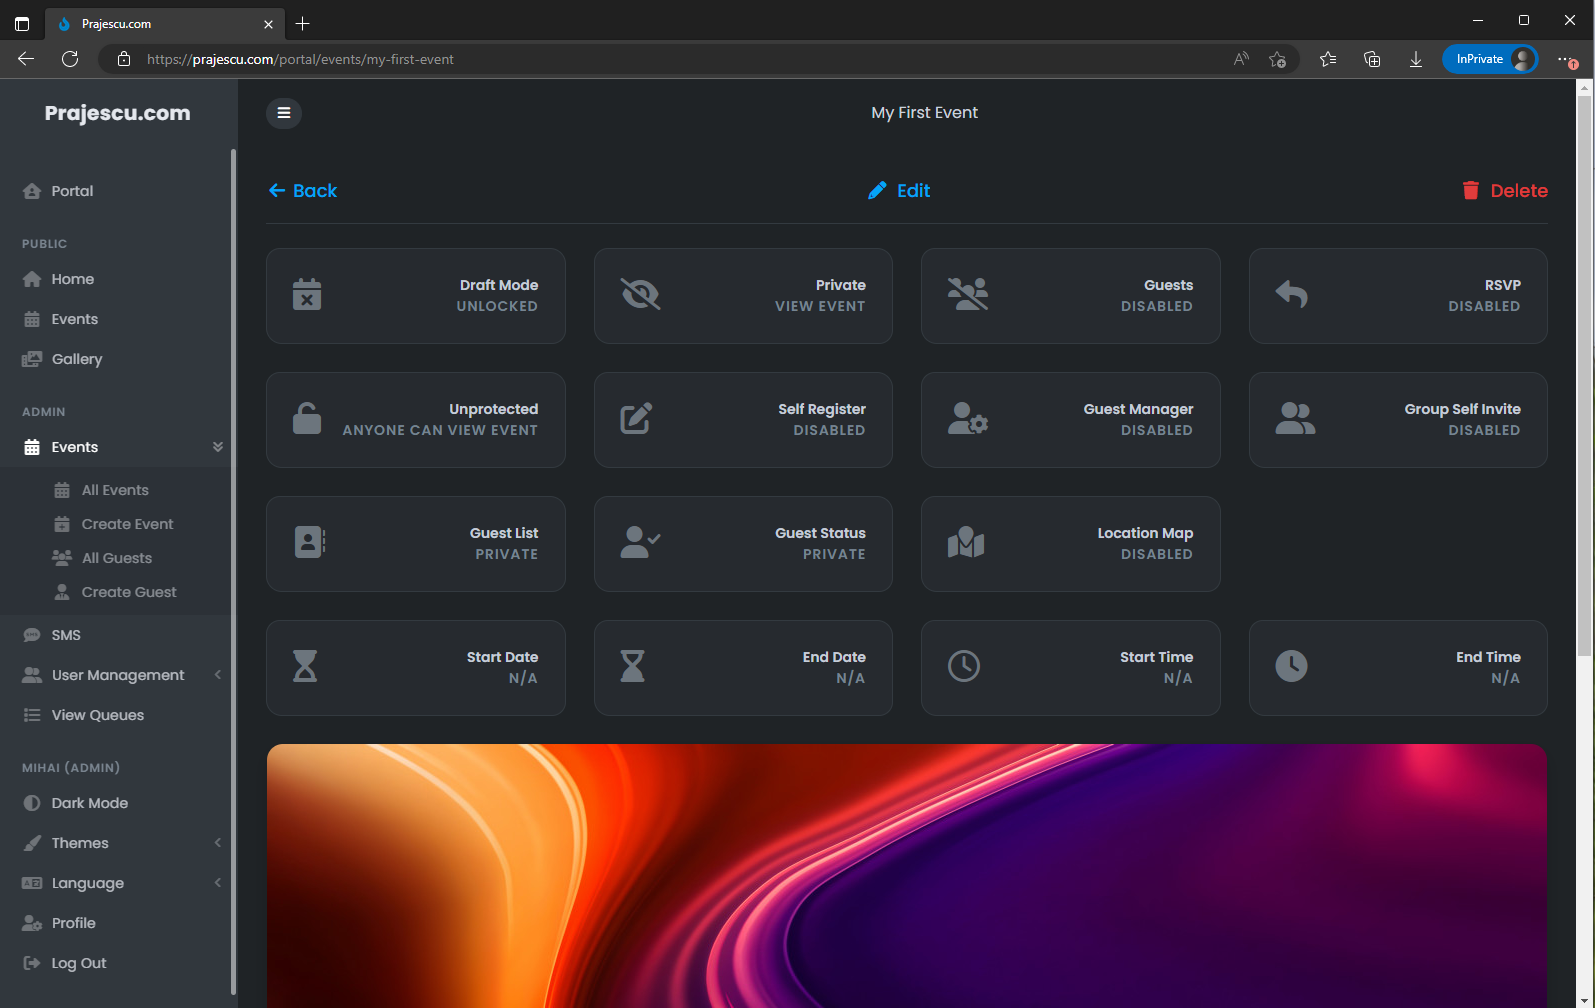
Task: Click the End Time N/A card
Action: tap(1398, 668)
